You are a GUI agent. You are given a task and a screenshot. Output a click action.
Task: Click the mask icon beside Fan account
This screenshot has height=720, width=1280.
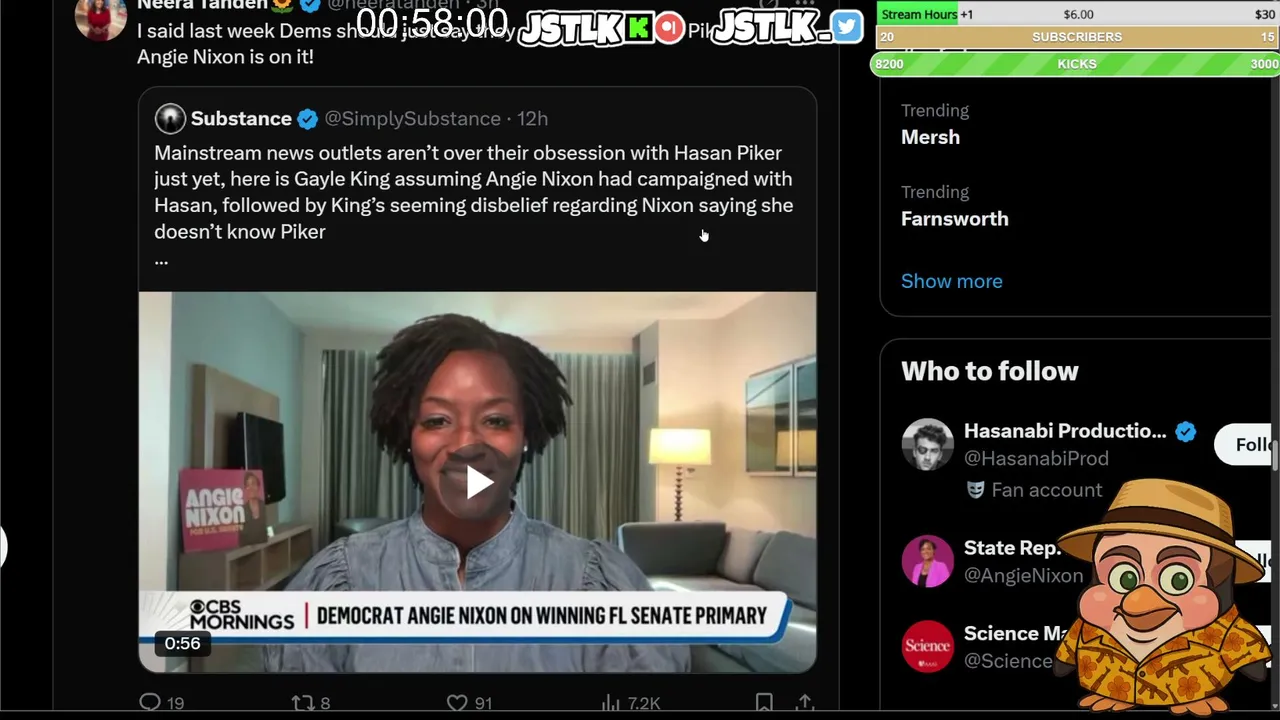pyautogui.click(x=975, y=490)
